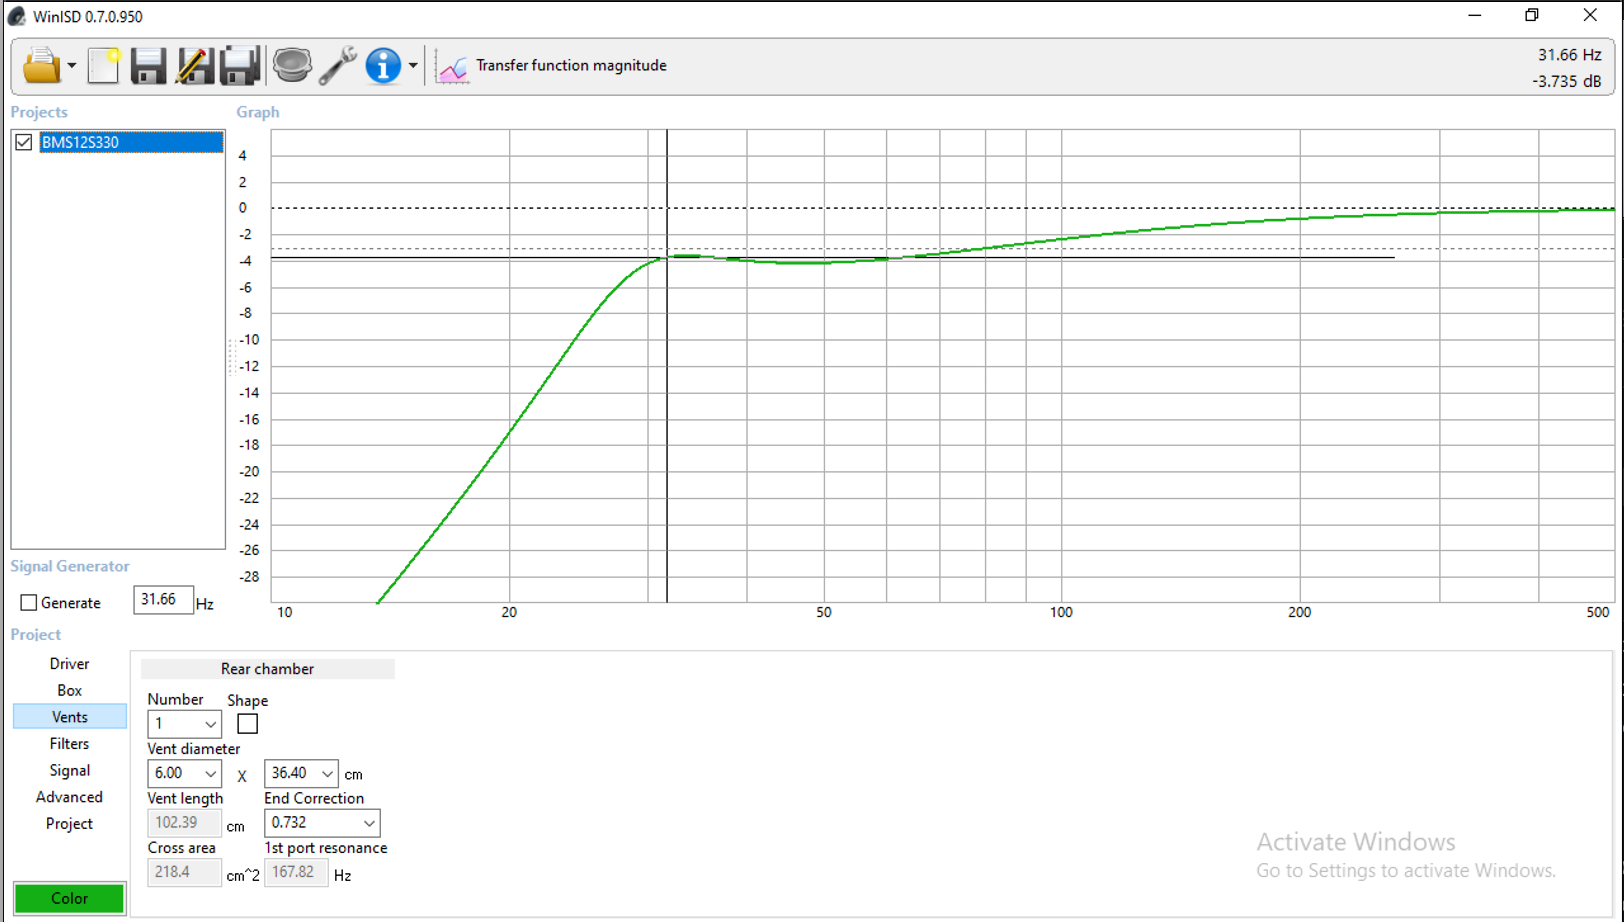The width and height of the screenshot is (1624, 922).
Task: Minimize the WinISD window
Action: coord(1475,16)
